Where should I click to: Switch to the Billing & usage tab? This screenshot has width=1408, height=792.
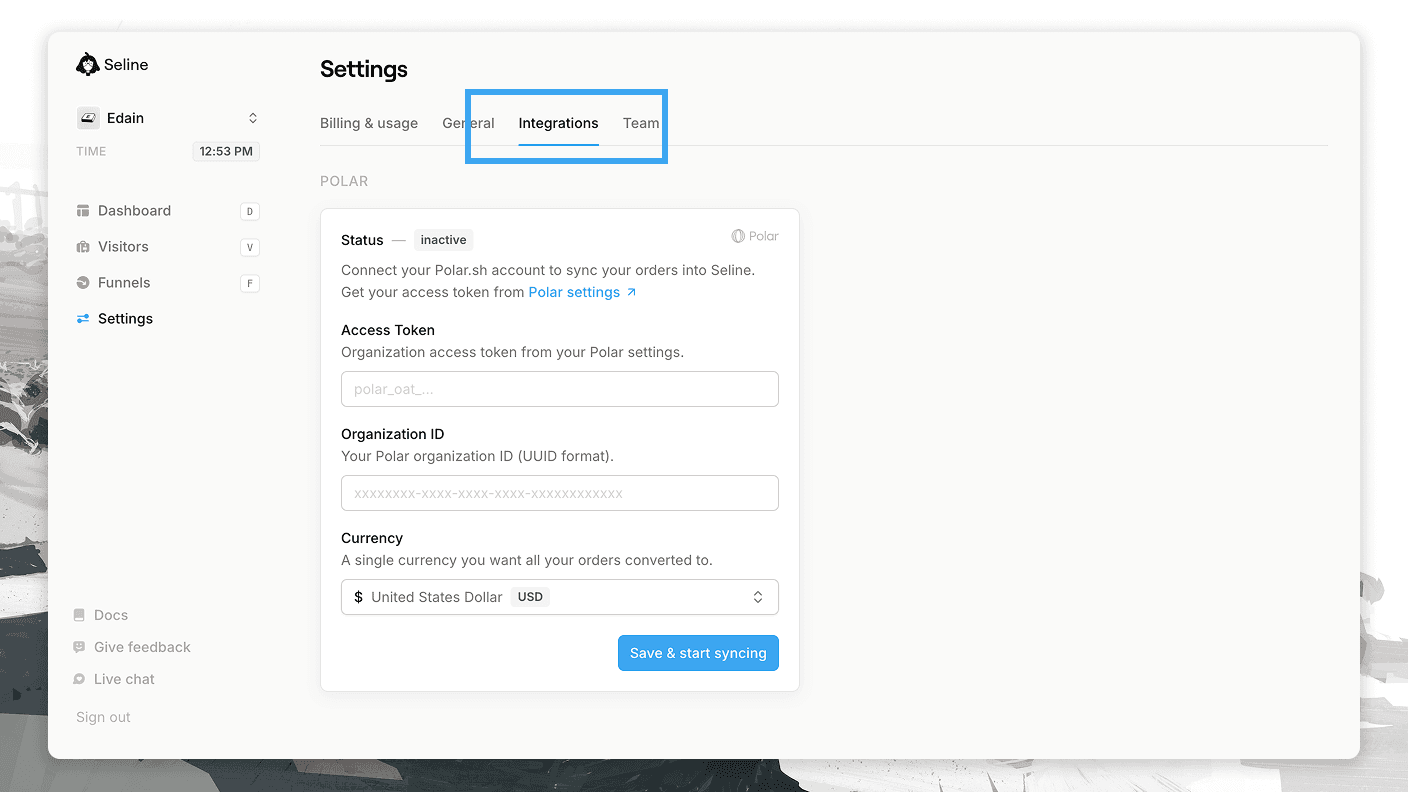369,123
